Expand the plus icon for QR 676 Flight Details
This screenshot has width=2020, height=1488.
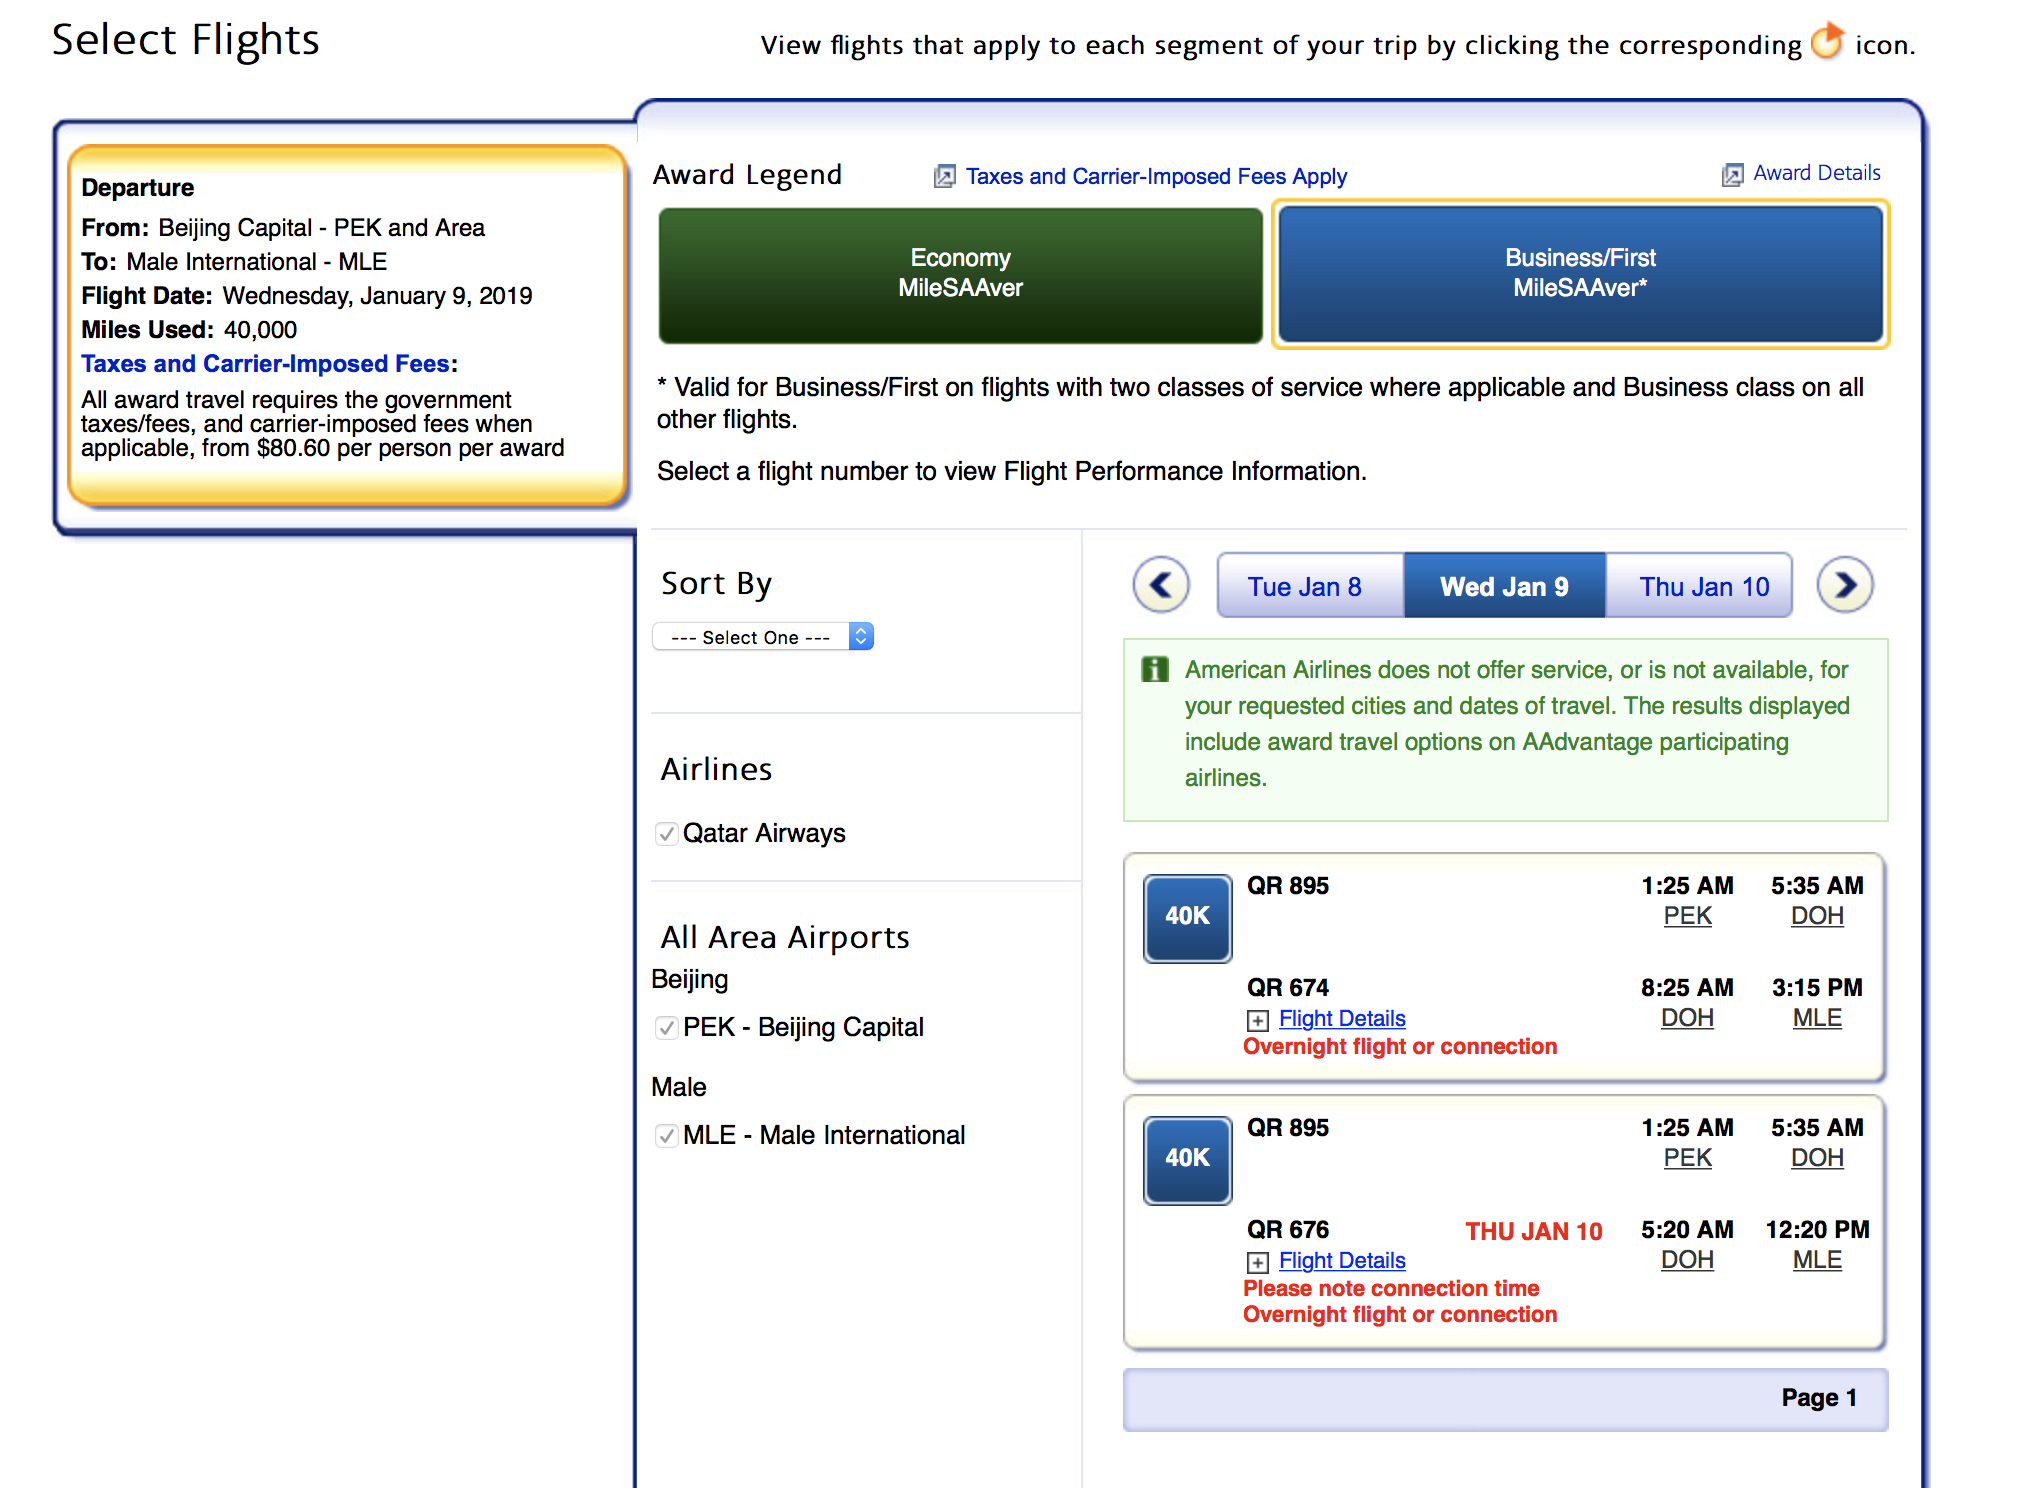point(1258,1262)
